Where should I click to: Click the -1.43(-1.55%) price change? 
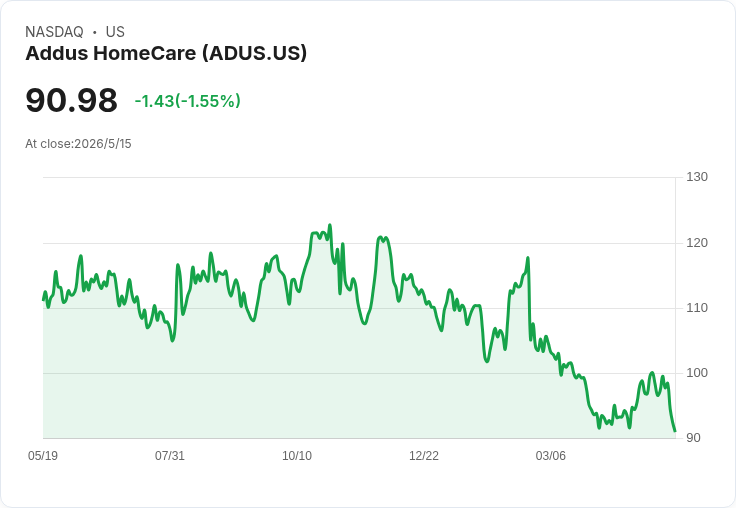(x=188, y=101)
